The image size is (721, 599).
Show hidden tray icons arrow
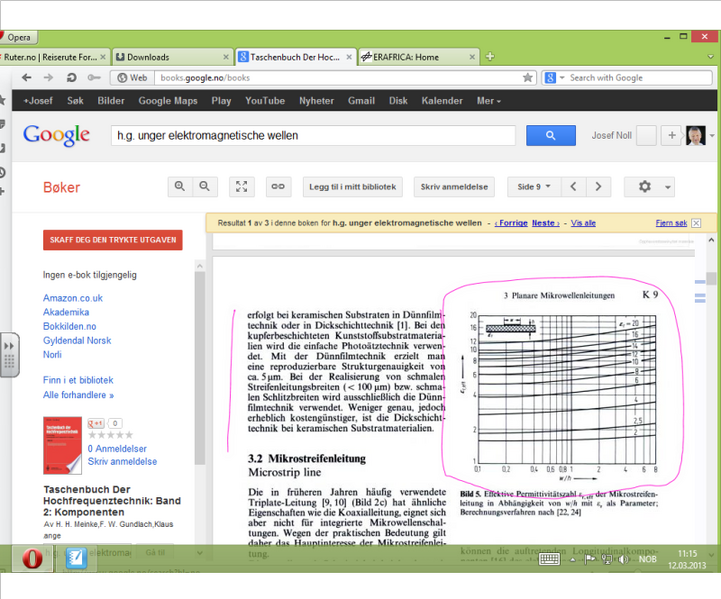coord(572,559)
